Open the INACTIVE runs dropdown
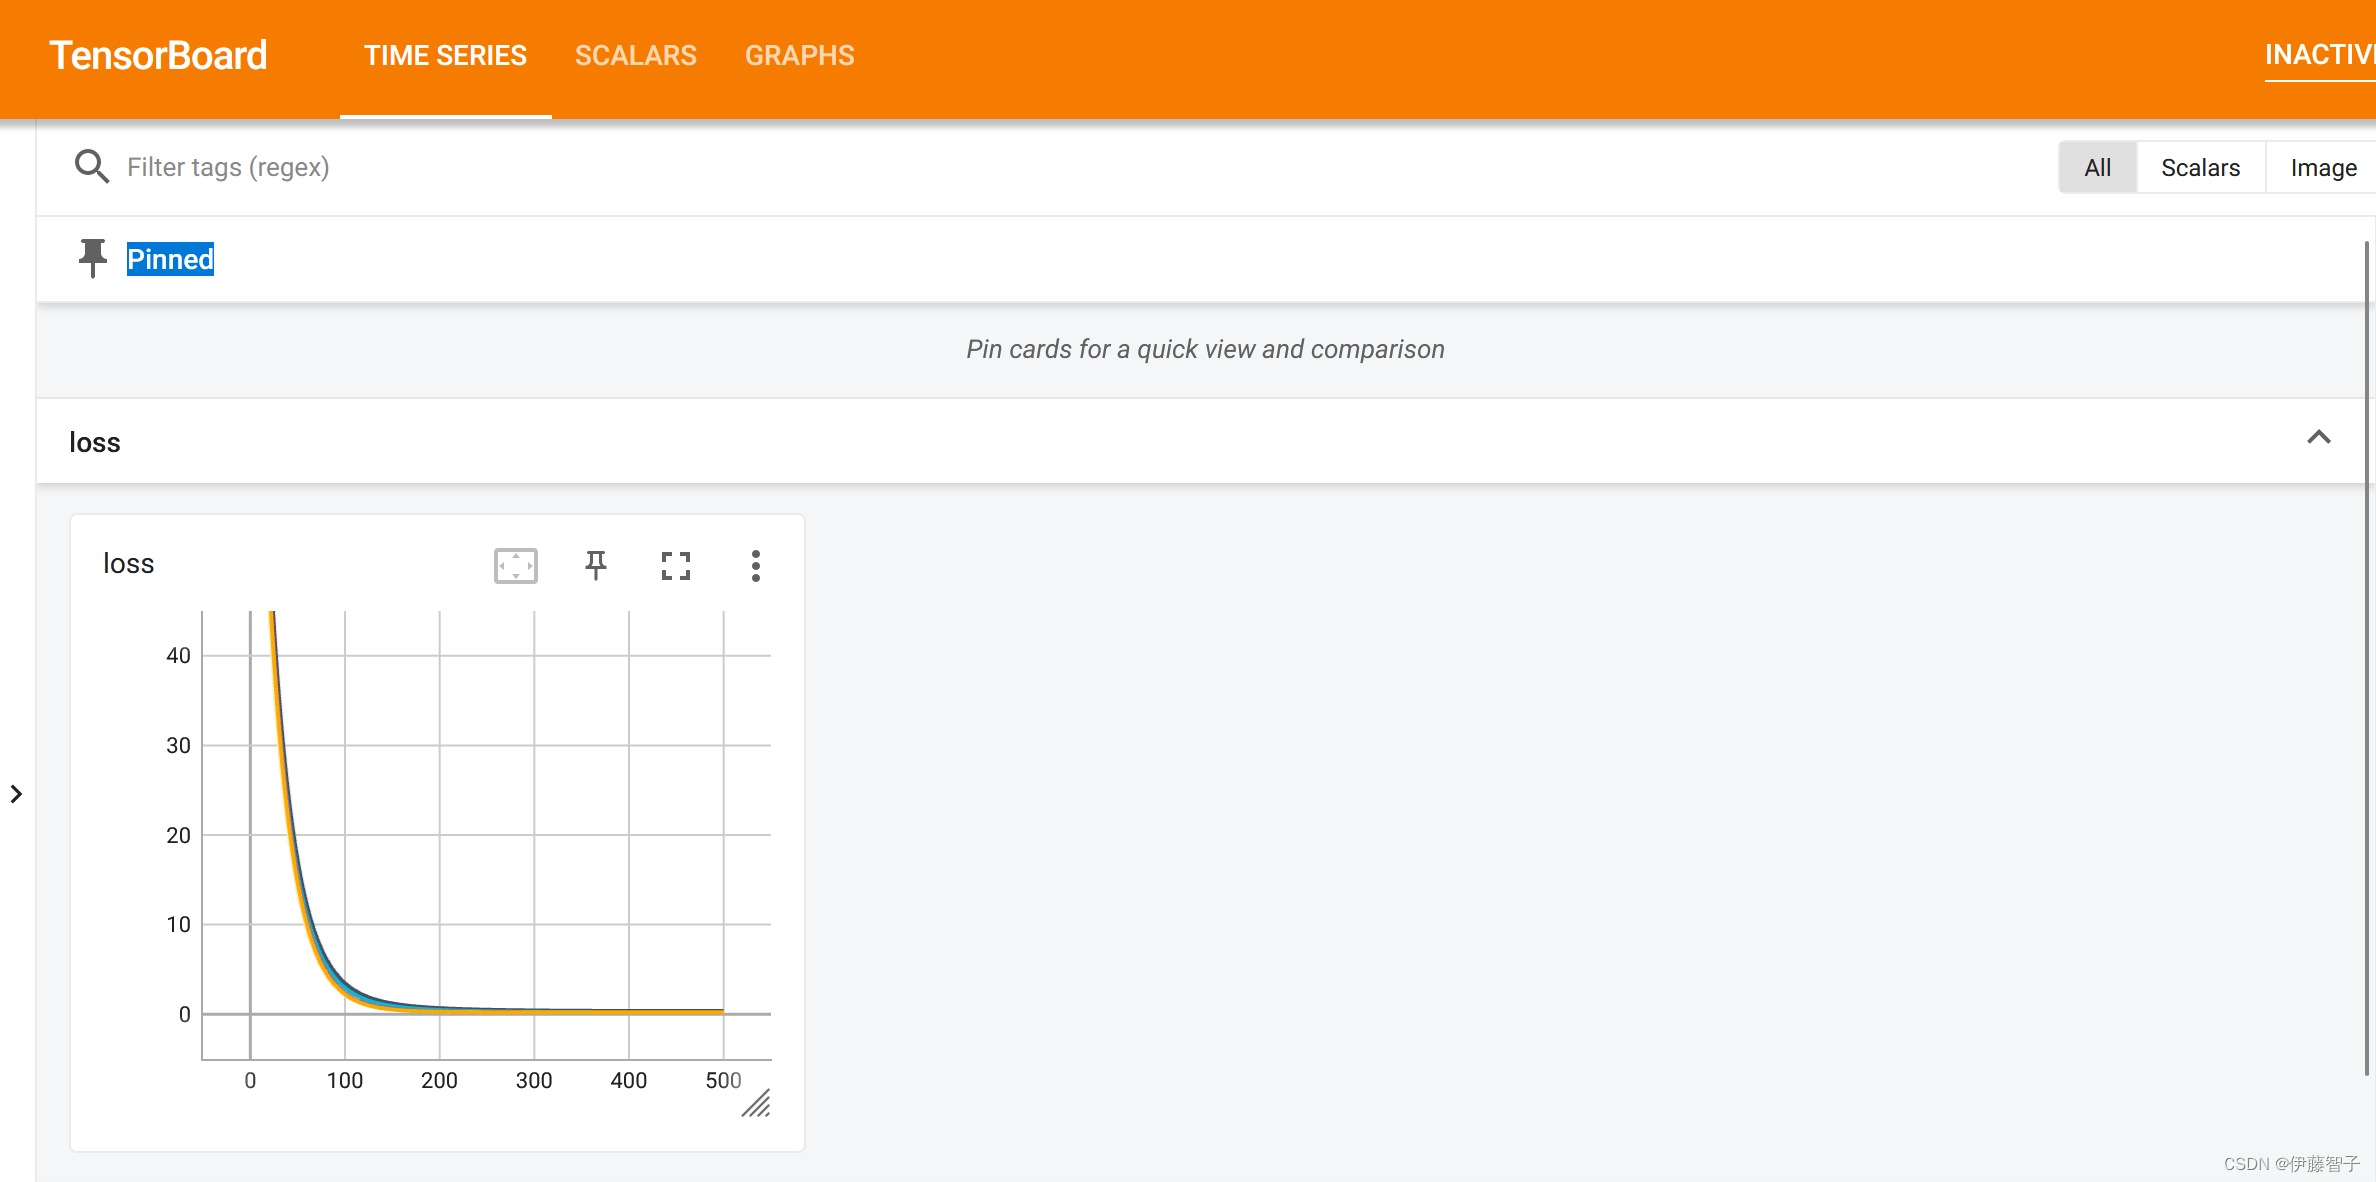This screenshot has height=1182, width=2376. coord(2318,55)
